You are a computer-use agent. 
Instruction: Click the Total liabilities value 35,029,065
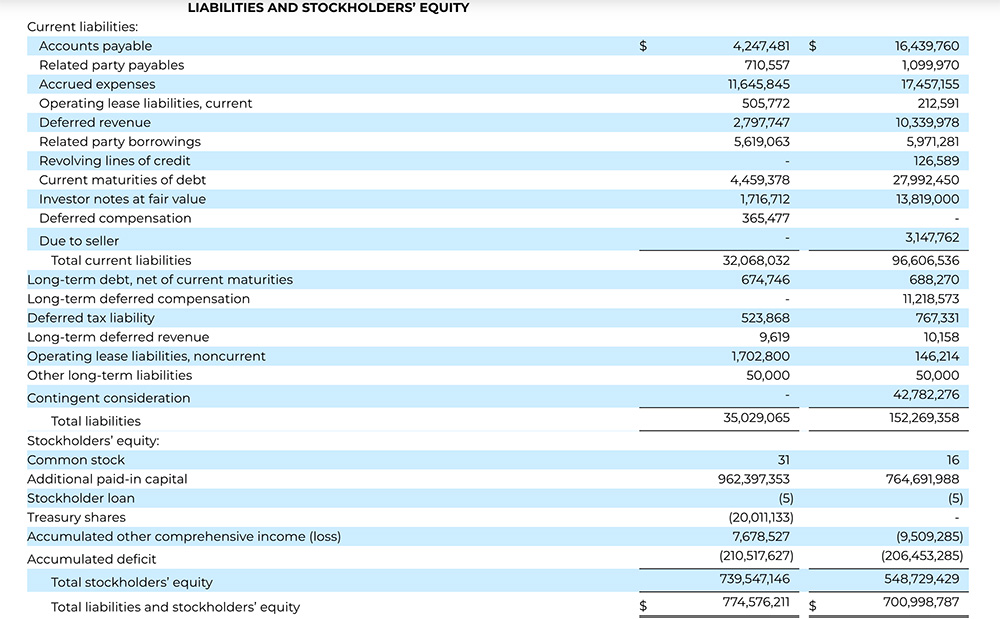[756, 418]
